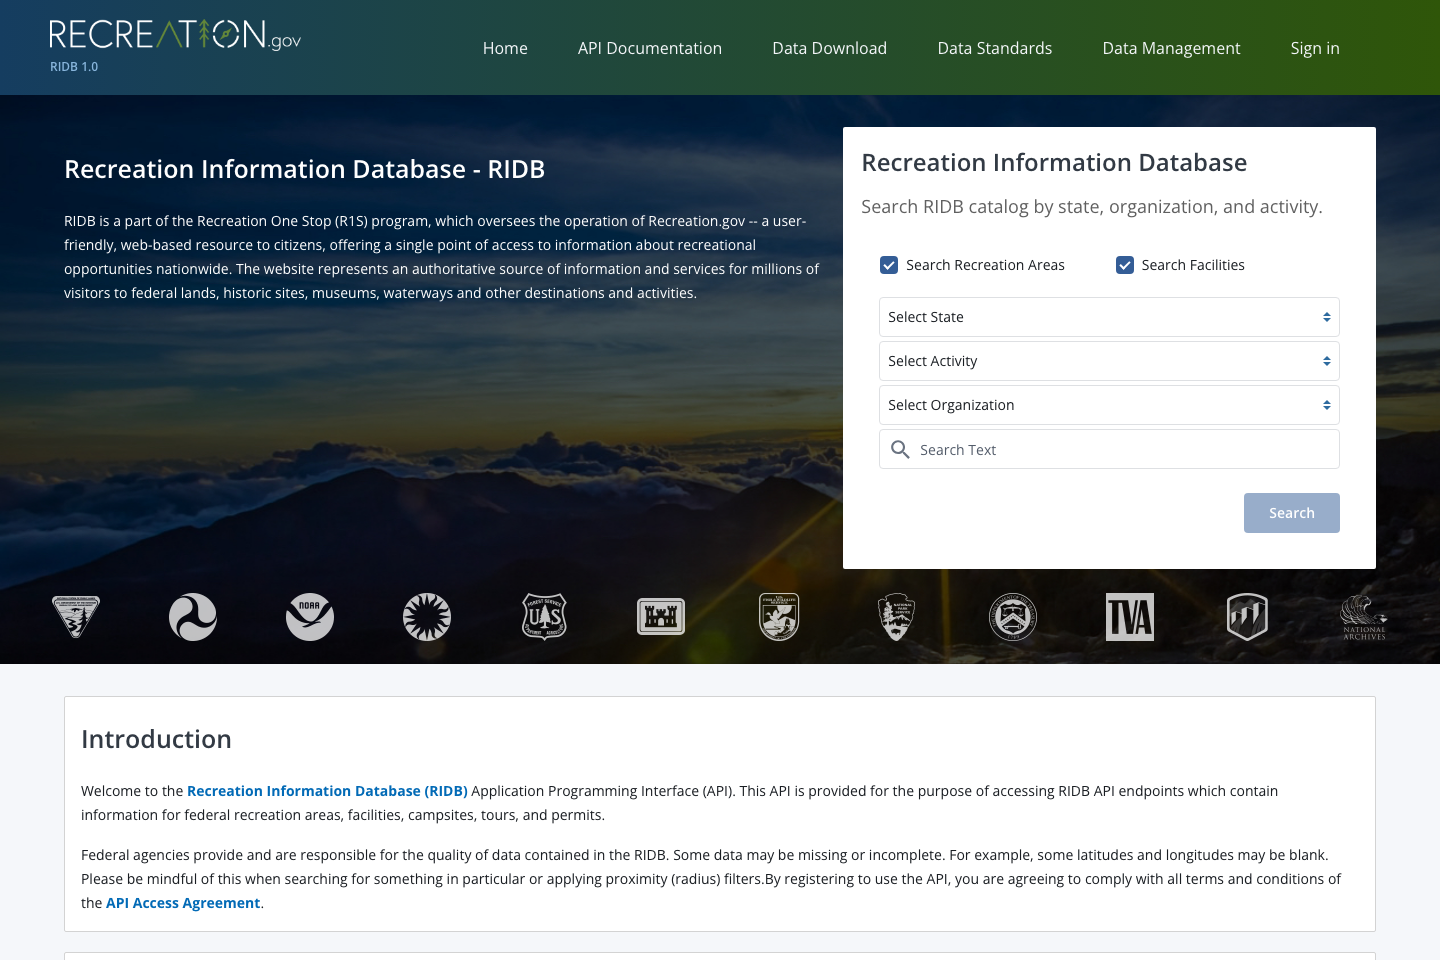Screen dimensions: 1440x960
Task: Open the API Documentation menu
Action: (650, 48)
